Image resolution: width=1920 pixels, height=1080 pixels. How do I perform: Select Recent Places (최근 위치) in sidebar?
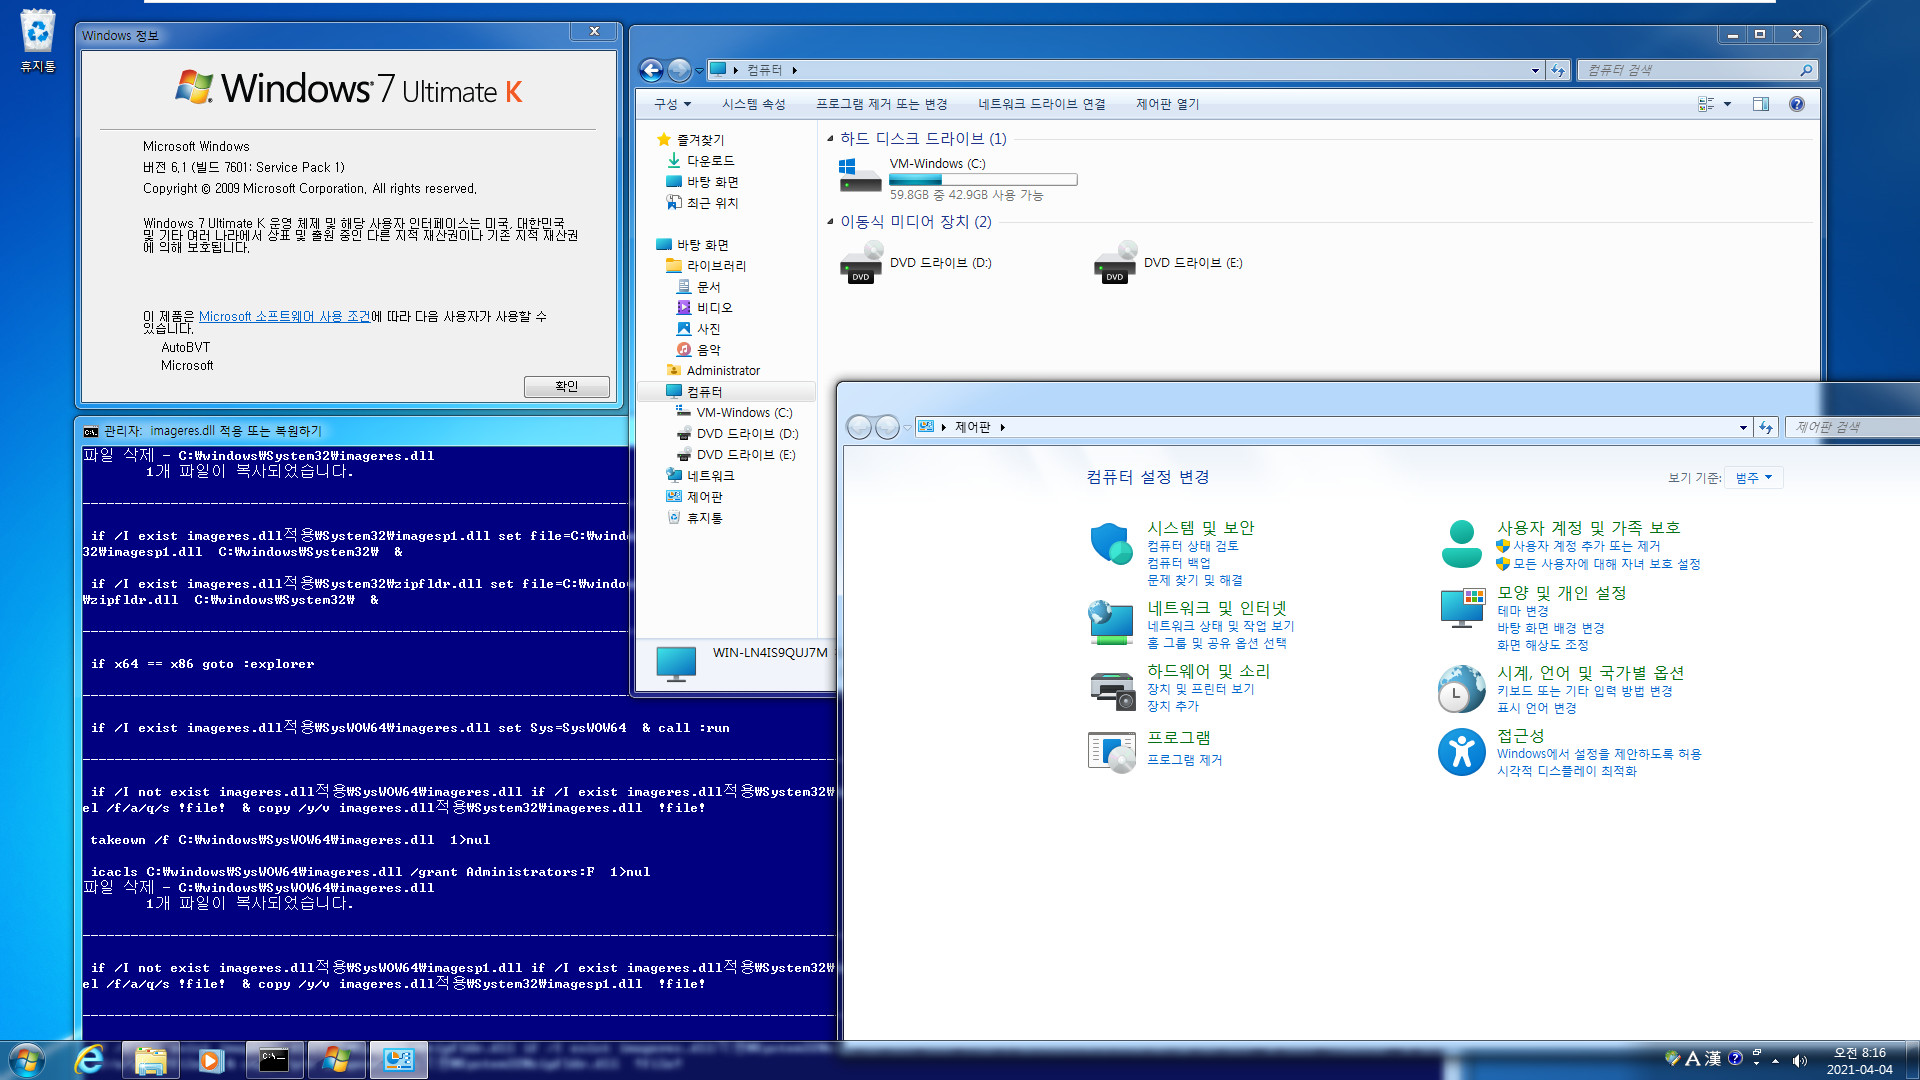pos(702,203)
